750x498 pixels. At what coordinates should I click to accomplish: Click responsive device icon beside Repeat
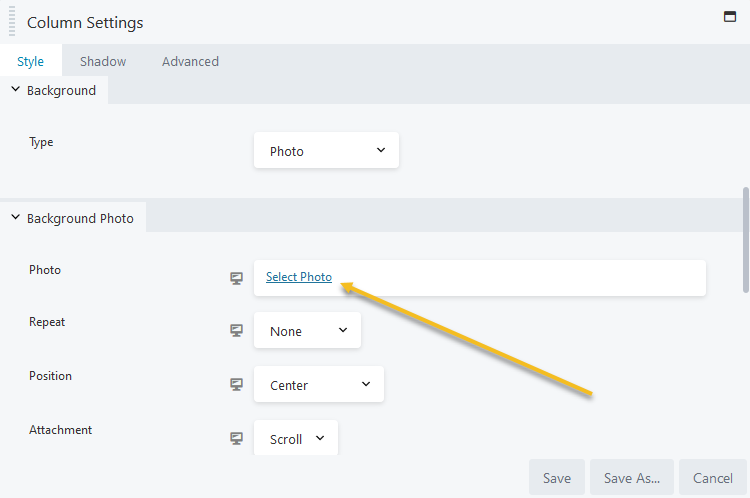[x=236, y=330]
